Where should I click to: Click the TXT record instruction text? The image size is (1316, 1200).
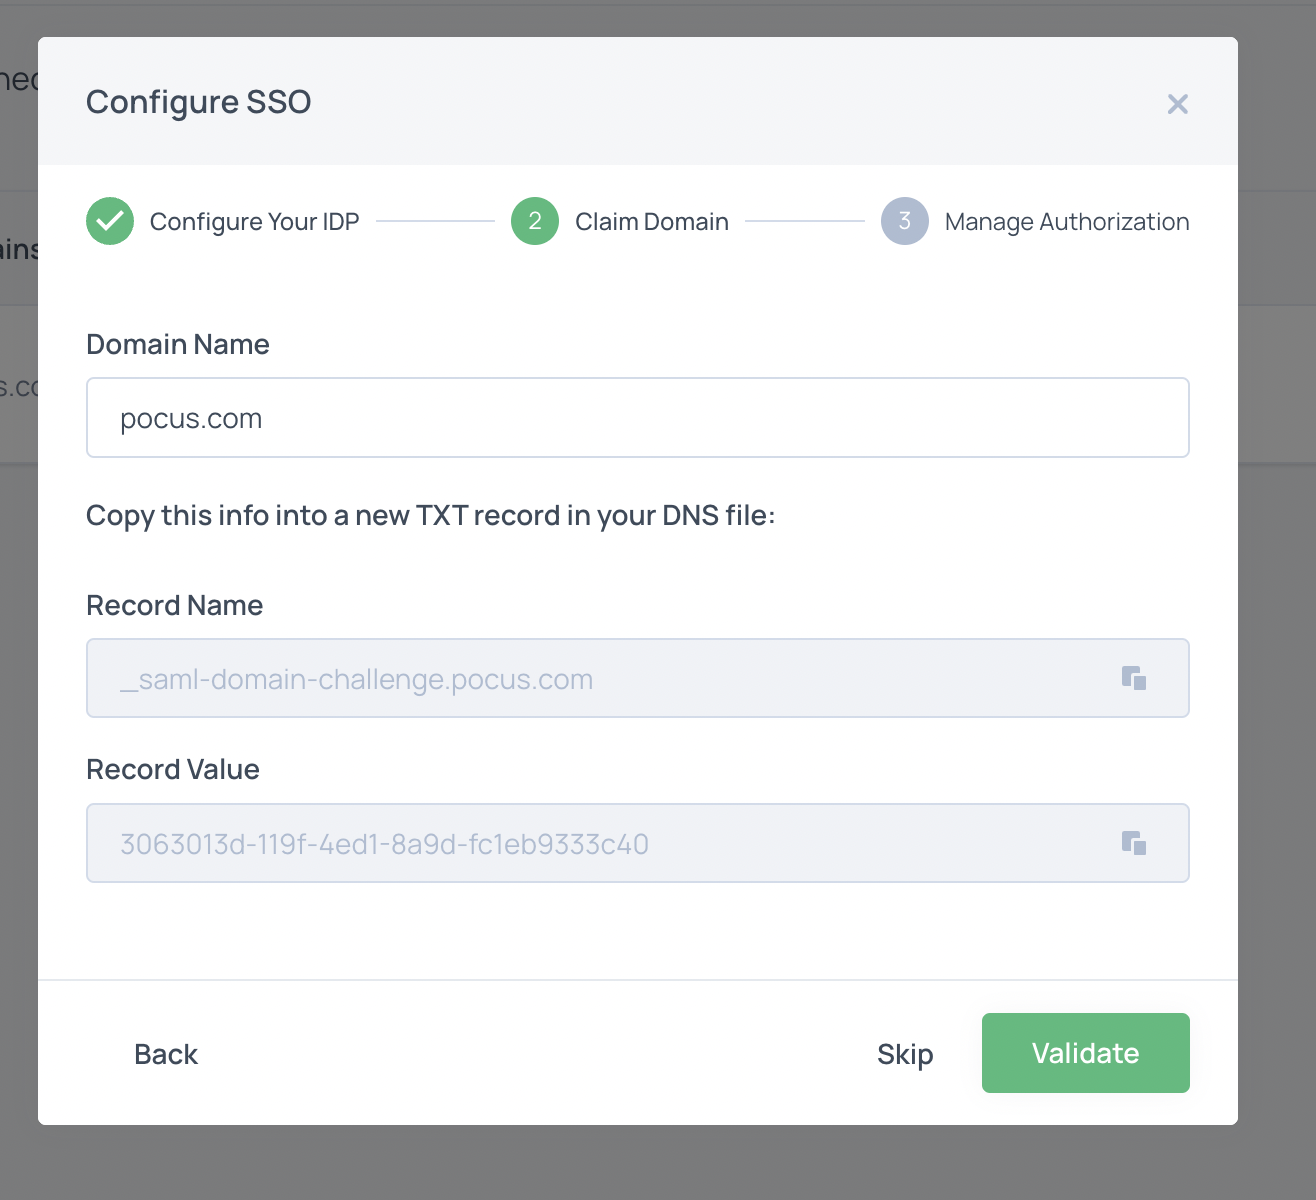[431, 516]
